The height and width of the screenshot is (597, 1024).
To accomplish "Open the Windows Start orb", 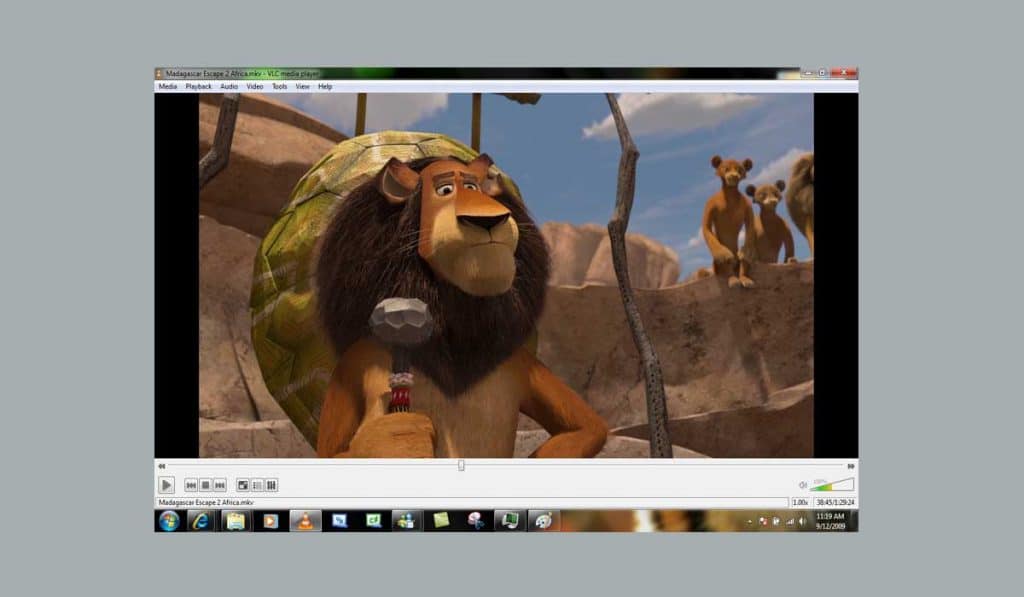I will [169, 521].
